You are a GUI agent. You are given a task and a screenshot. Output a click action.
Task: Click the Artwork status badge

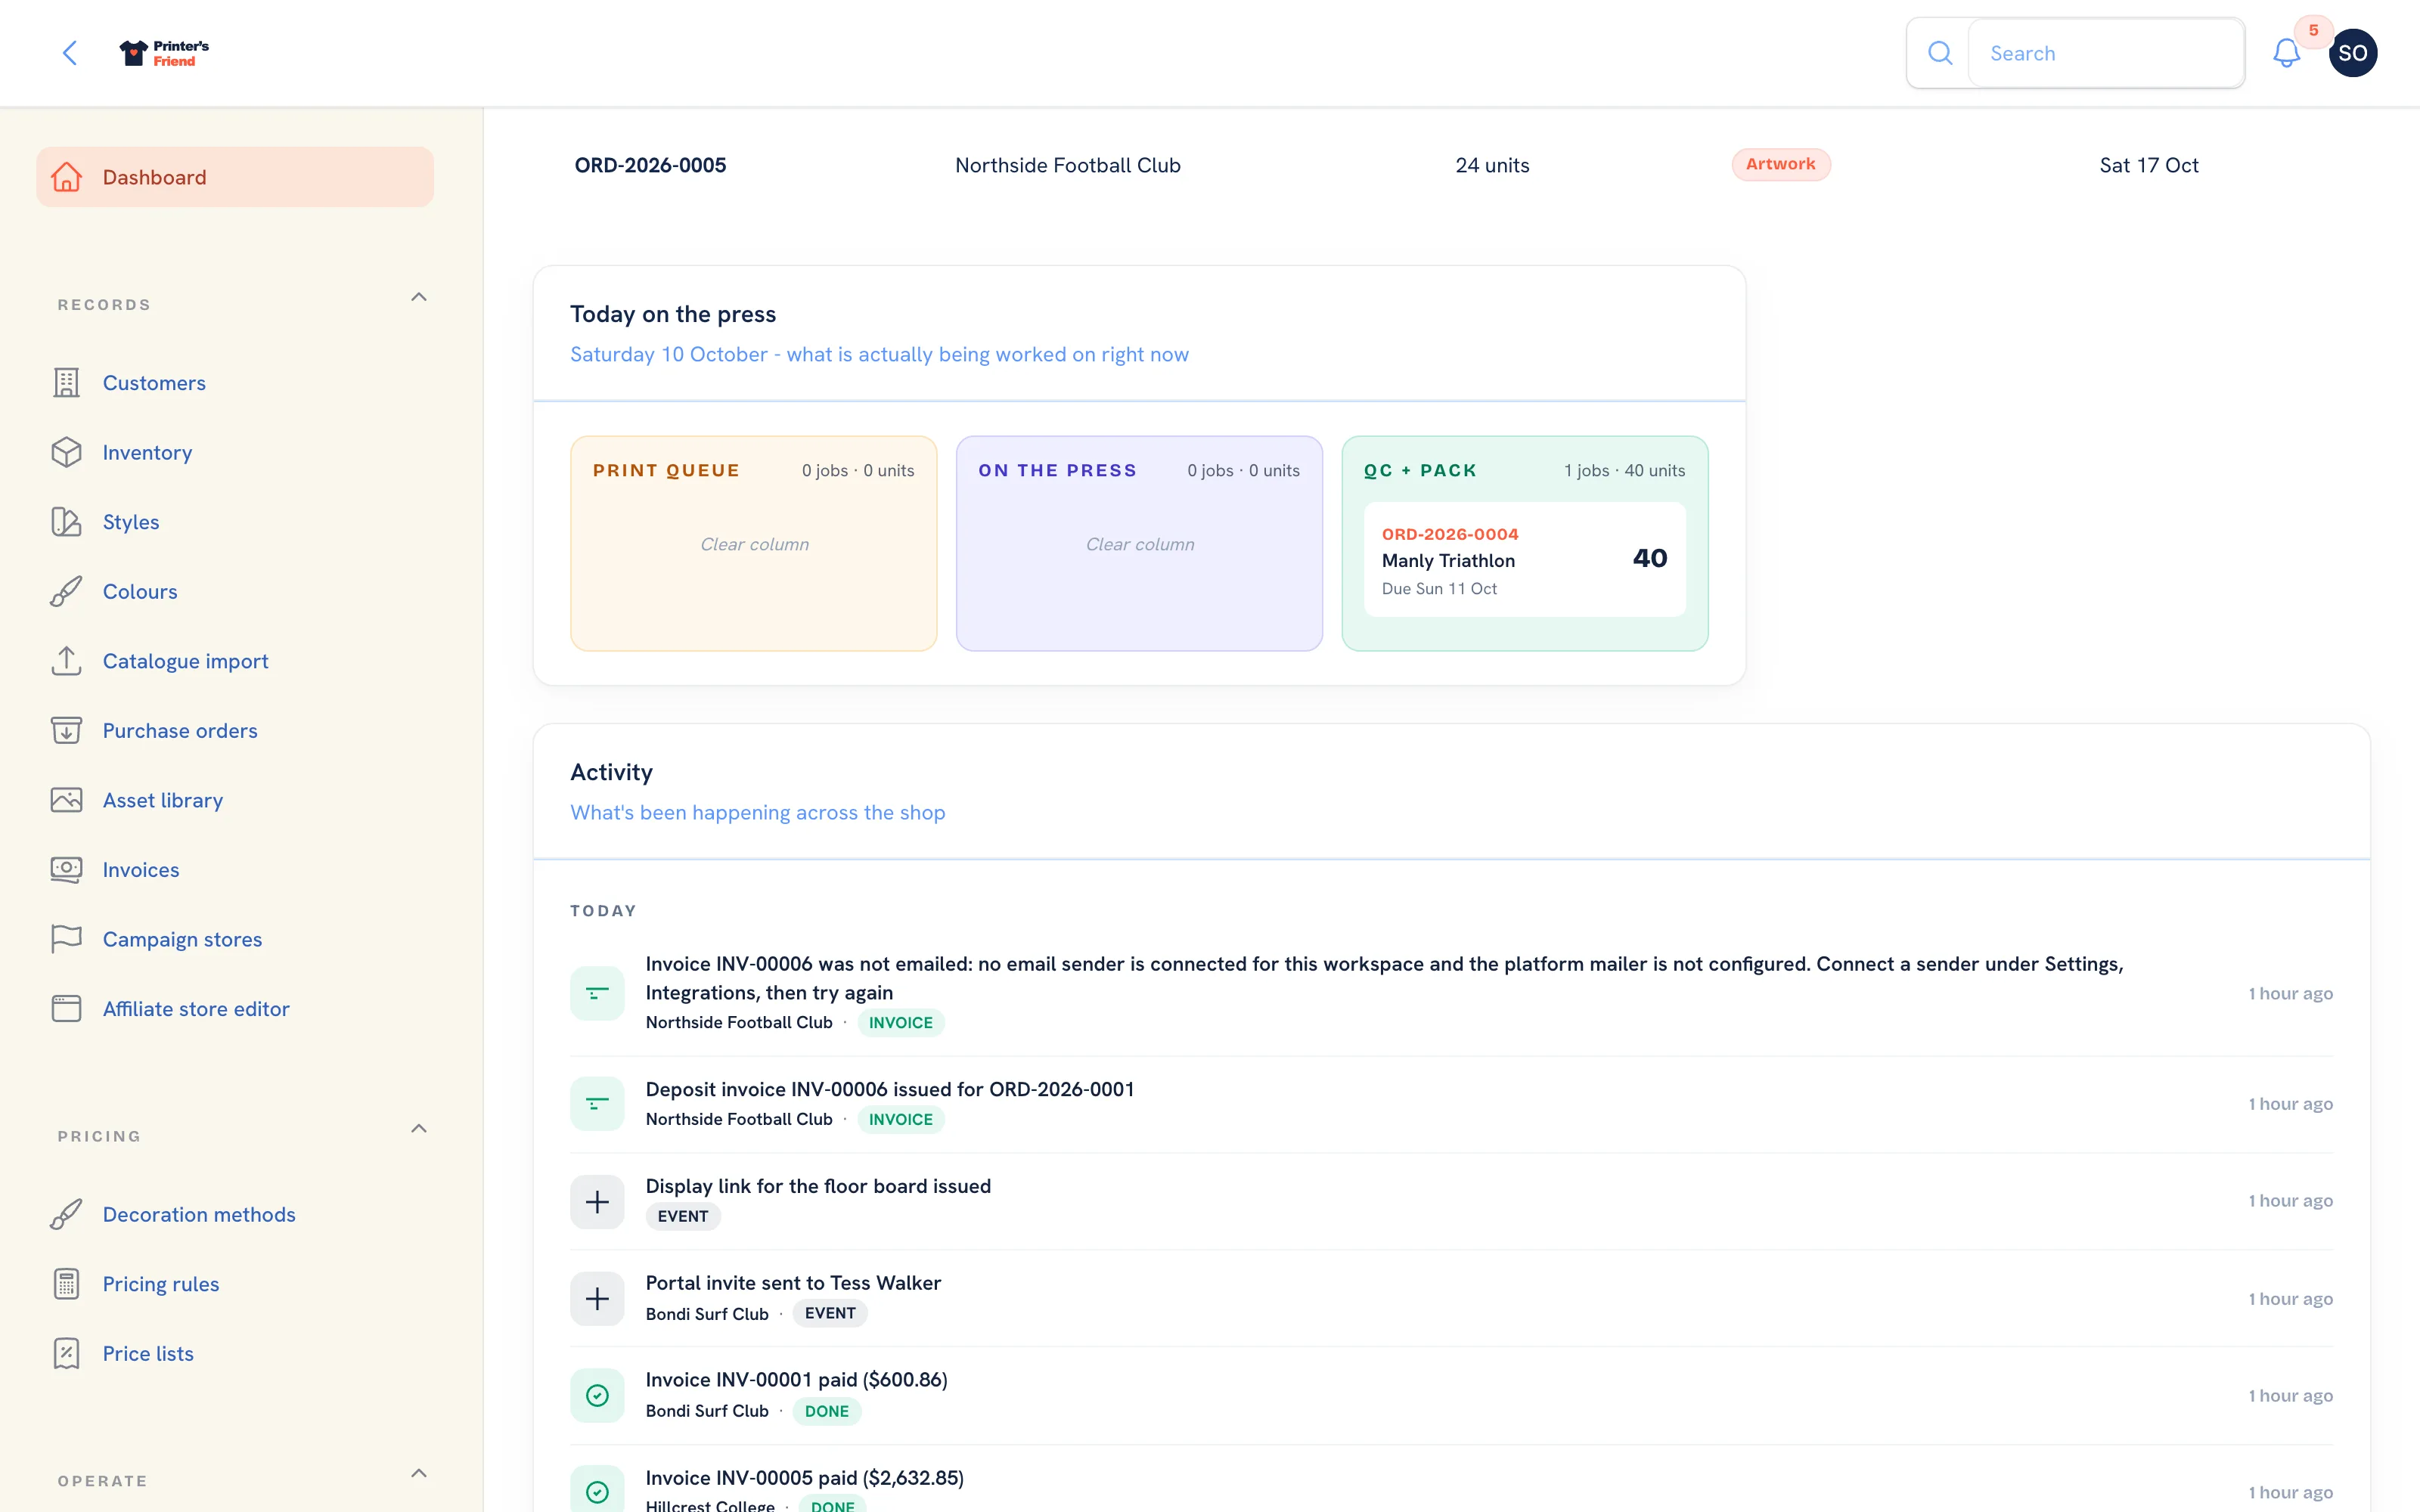1781,164
